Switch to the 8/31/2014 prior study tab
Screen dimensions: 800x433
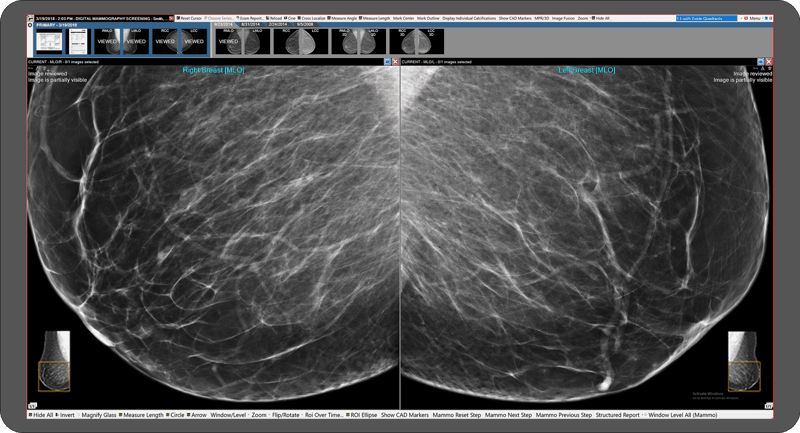point(250,24)
